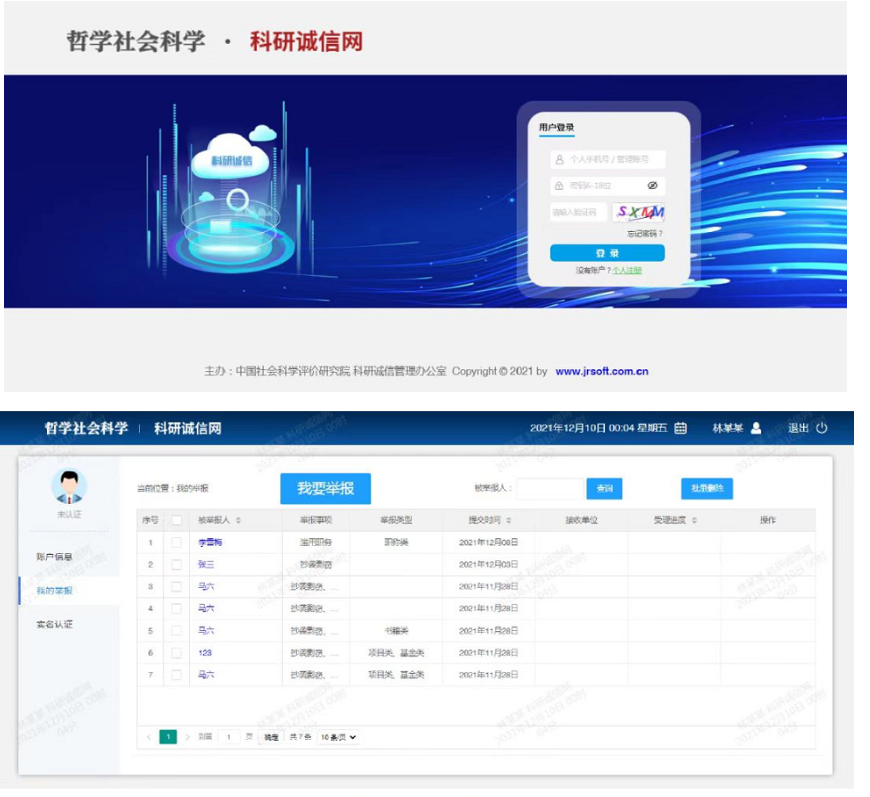The width and height of the screenshot is (870, 797).
Task: Sort table by 提交时间 column arrows
Action: (x=509, y=521)
